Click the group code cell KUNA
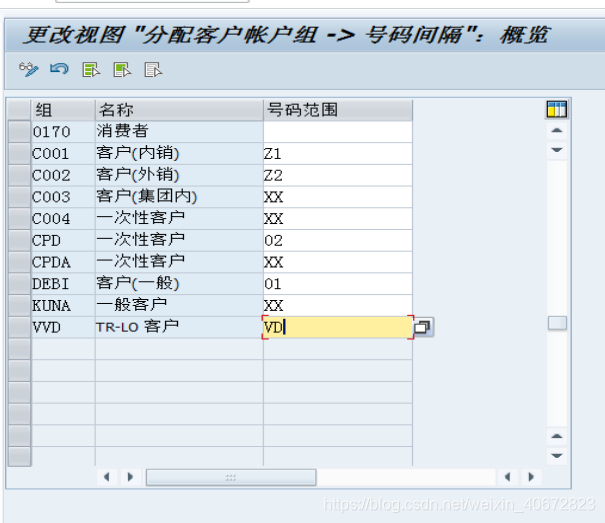Image resolution: width=605 pixels, height=523 pixels. [63, 305]
